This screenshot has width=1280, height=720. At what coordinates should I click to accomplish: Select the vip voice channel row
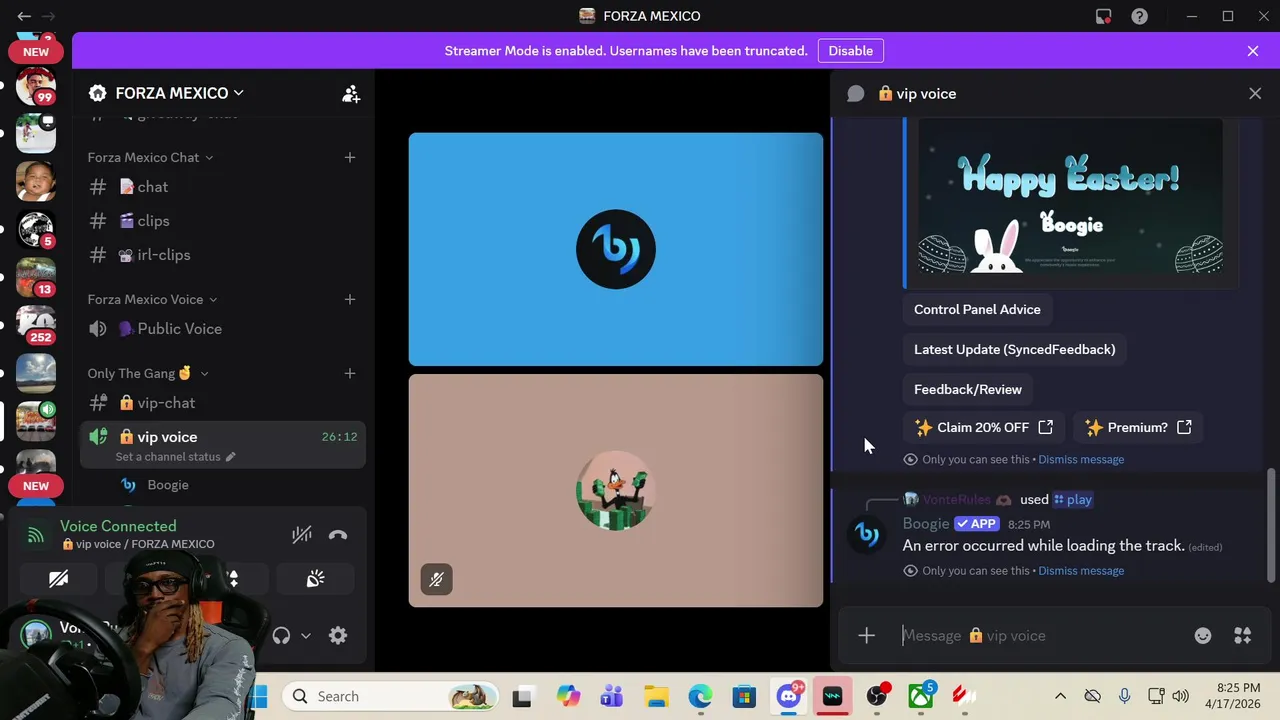click(x=223, y=444)
